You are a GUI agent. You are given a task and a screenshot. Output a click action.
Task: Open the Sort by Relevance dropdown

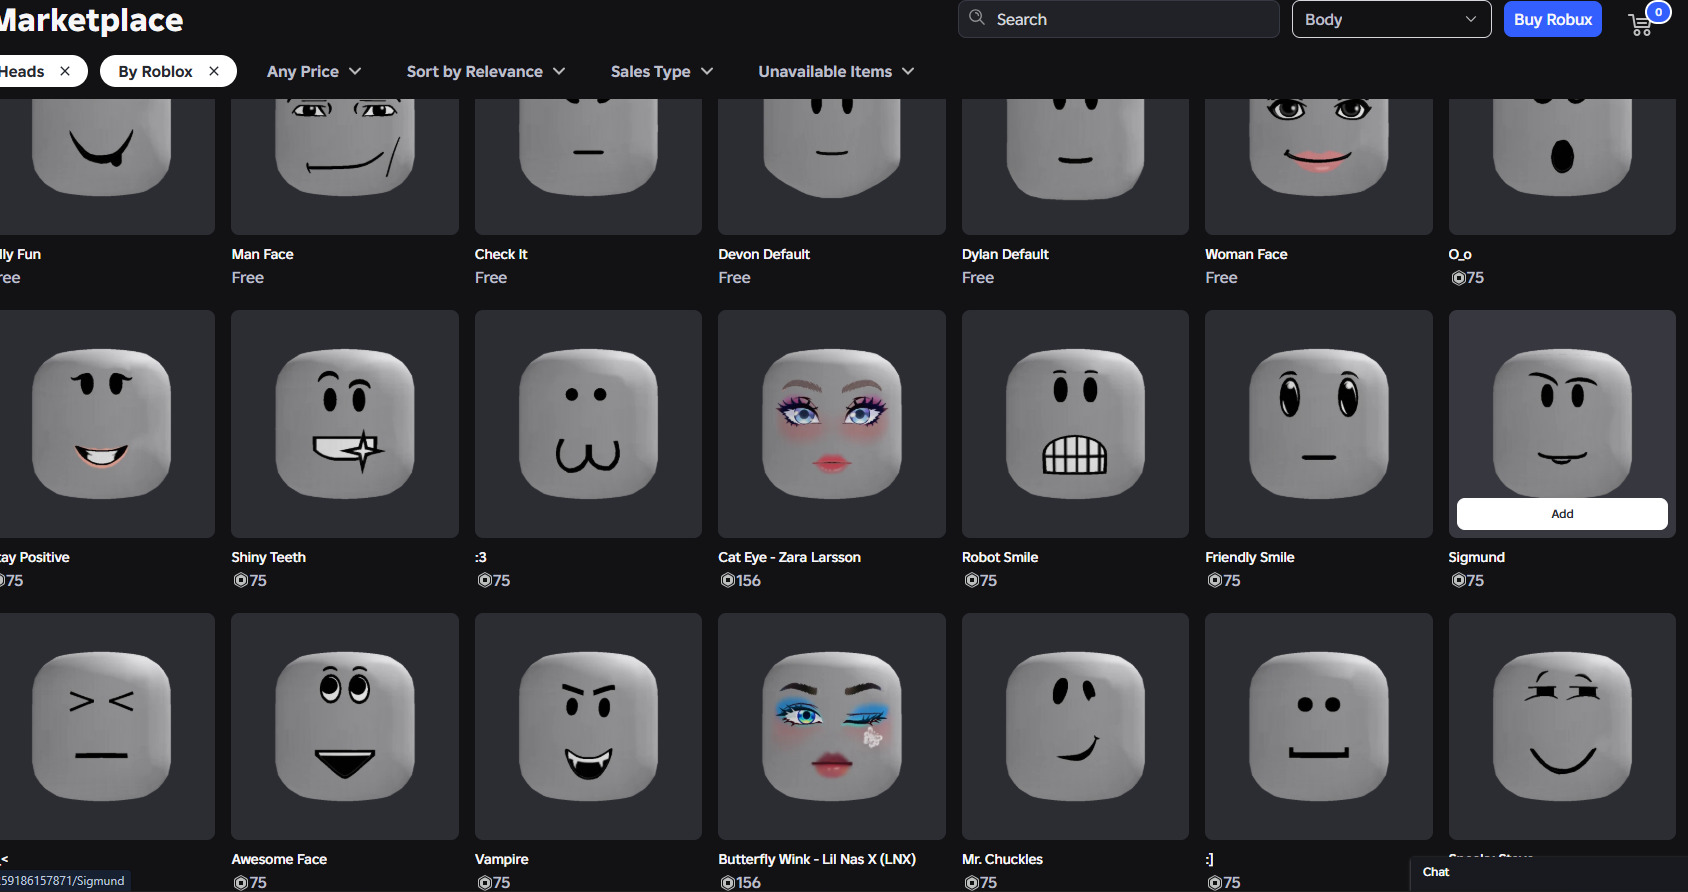click(486, 71)
